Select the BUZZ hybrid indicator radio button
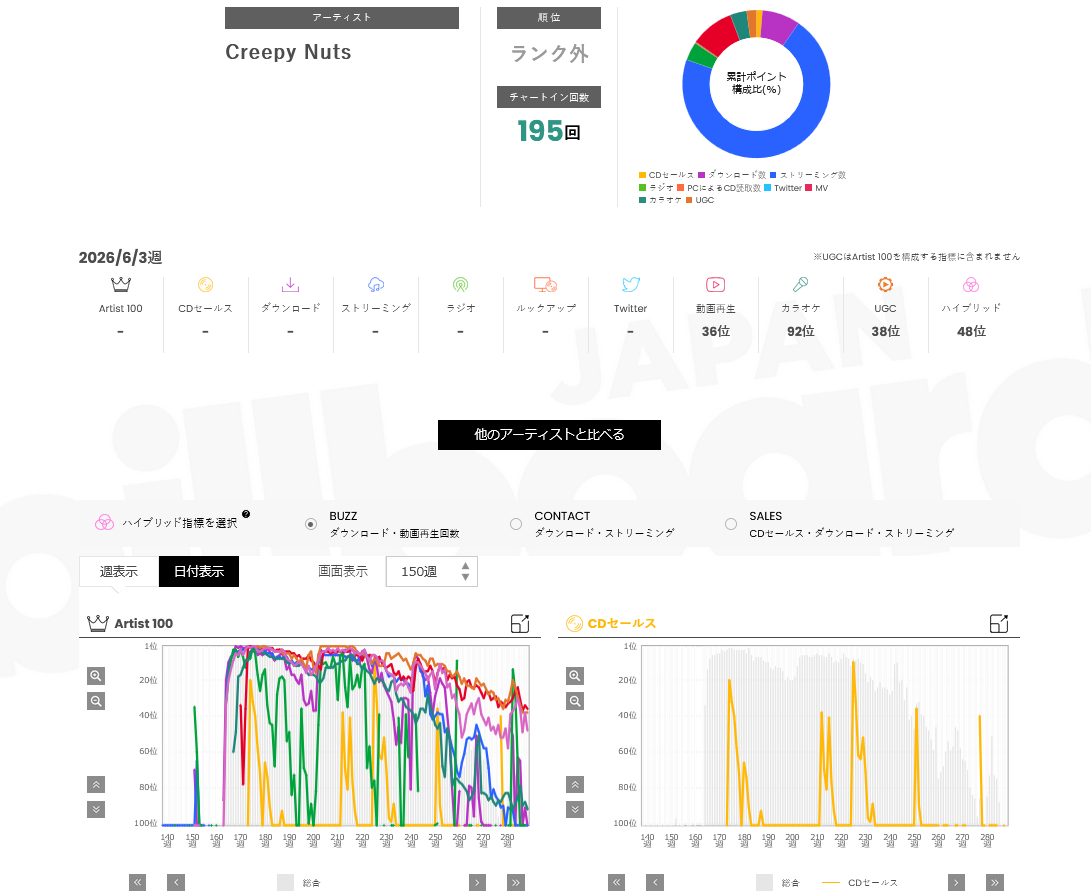 coord(311,524)
